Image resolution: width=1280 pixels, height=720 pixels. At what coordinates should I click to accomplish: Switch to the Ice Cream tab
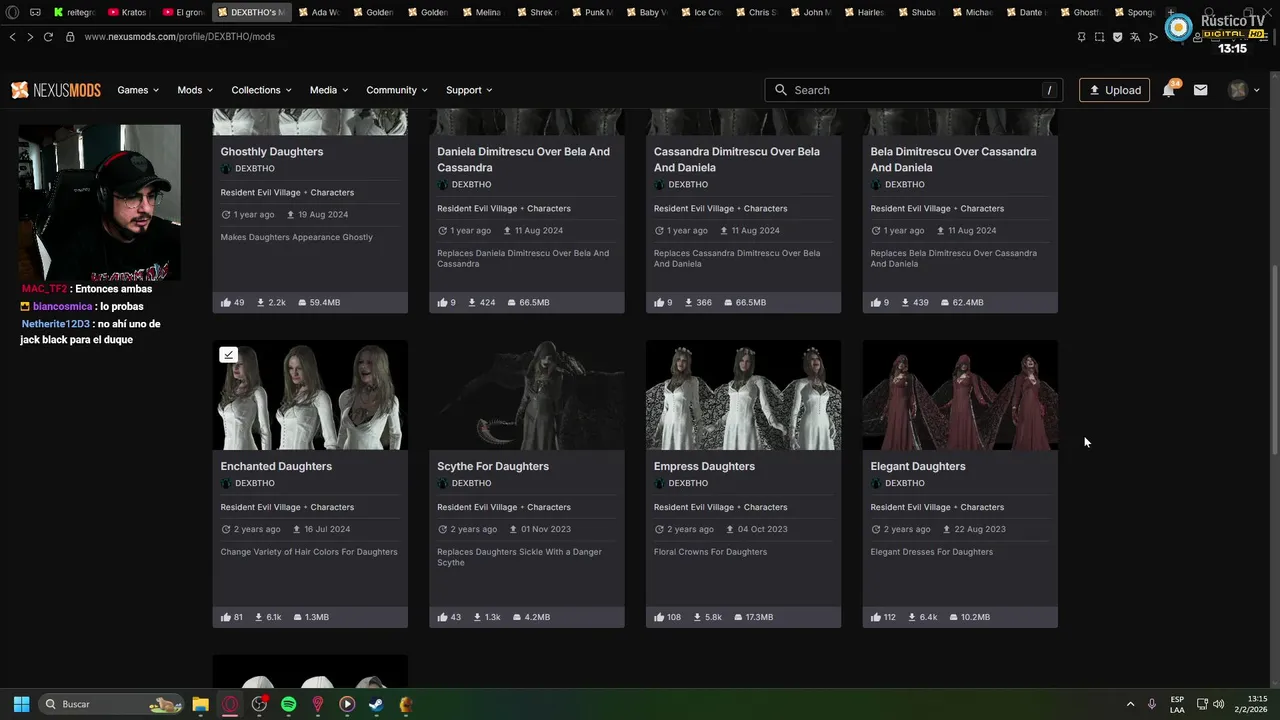click(x=701, y=12)
